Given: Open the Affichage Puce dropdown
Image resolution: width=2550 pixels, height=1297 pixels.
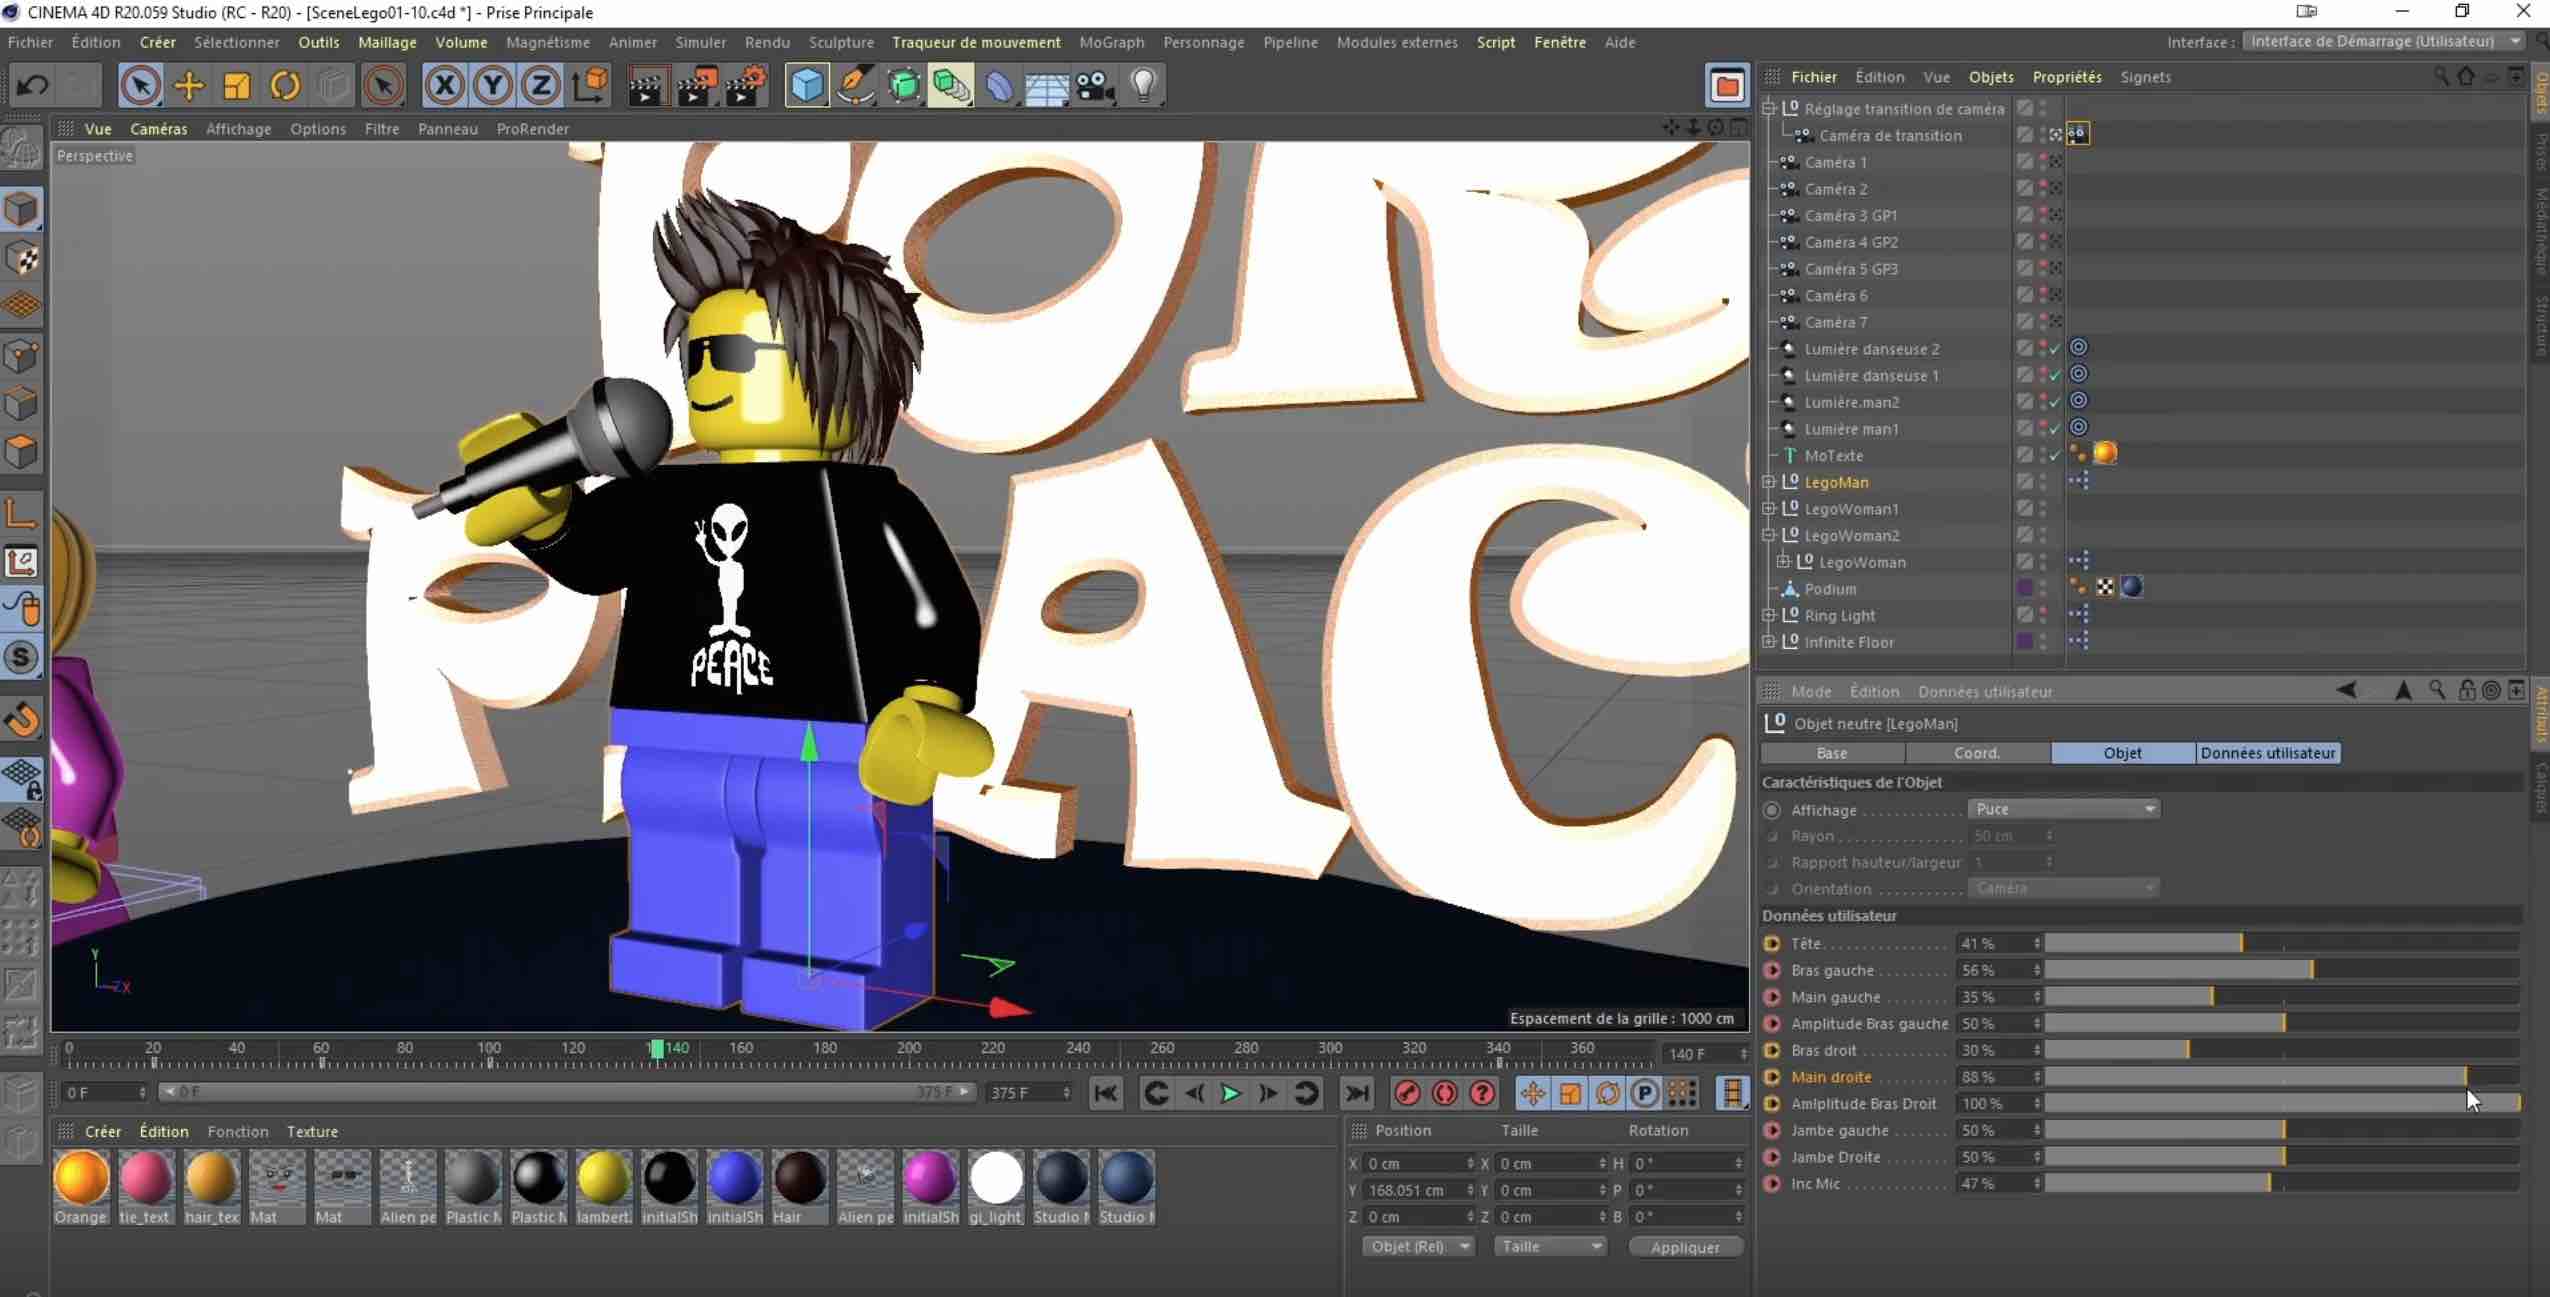Looking at the screenshot, I should click(2064, 809).
